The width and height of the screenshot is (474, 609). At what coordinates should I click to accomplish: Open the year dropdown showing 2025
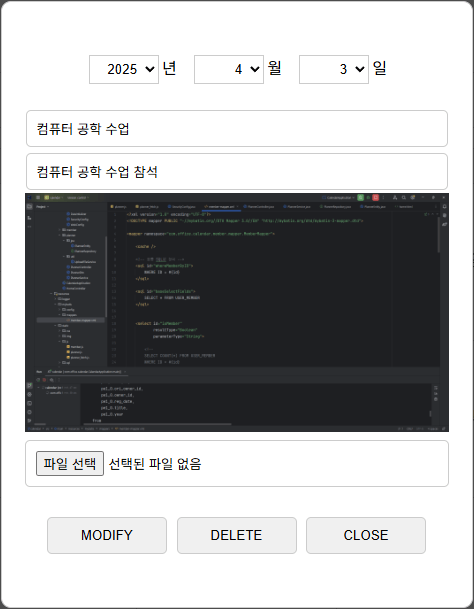(x=124, y=70)
